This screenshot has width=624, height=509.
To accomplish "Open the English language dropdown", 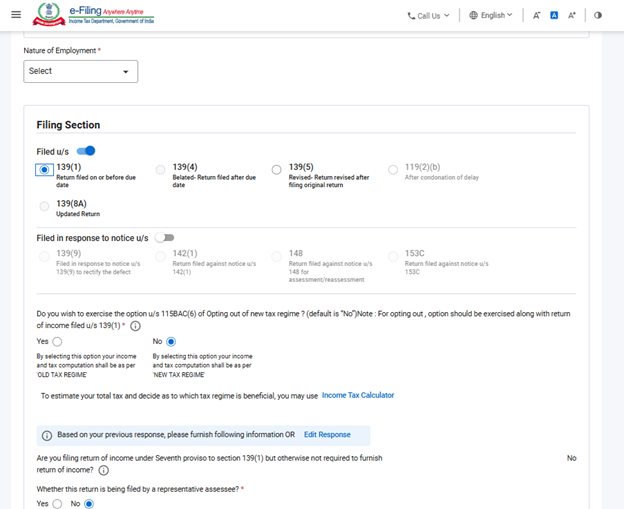I will (491, 15).
